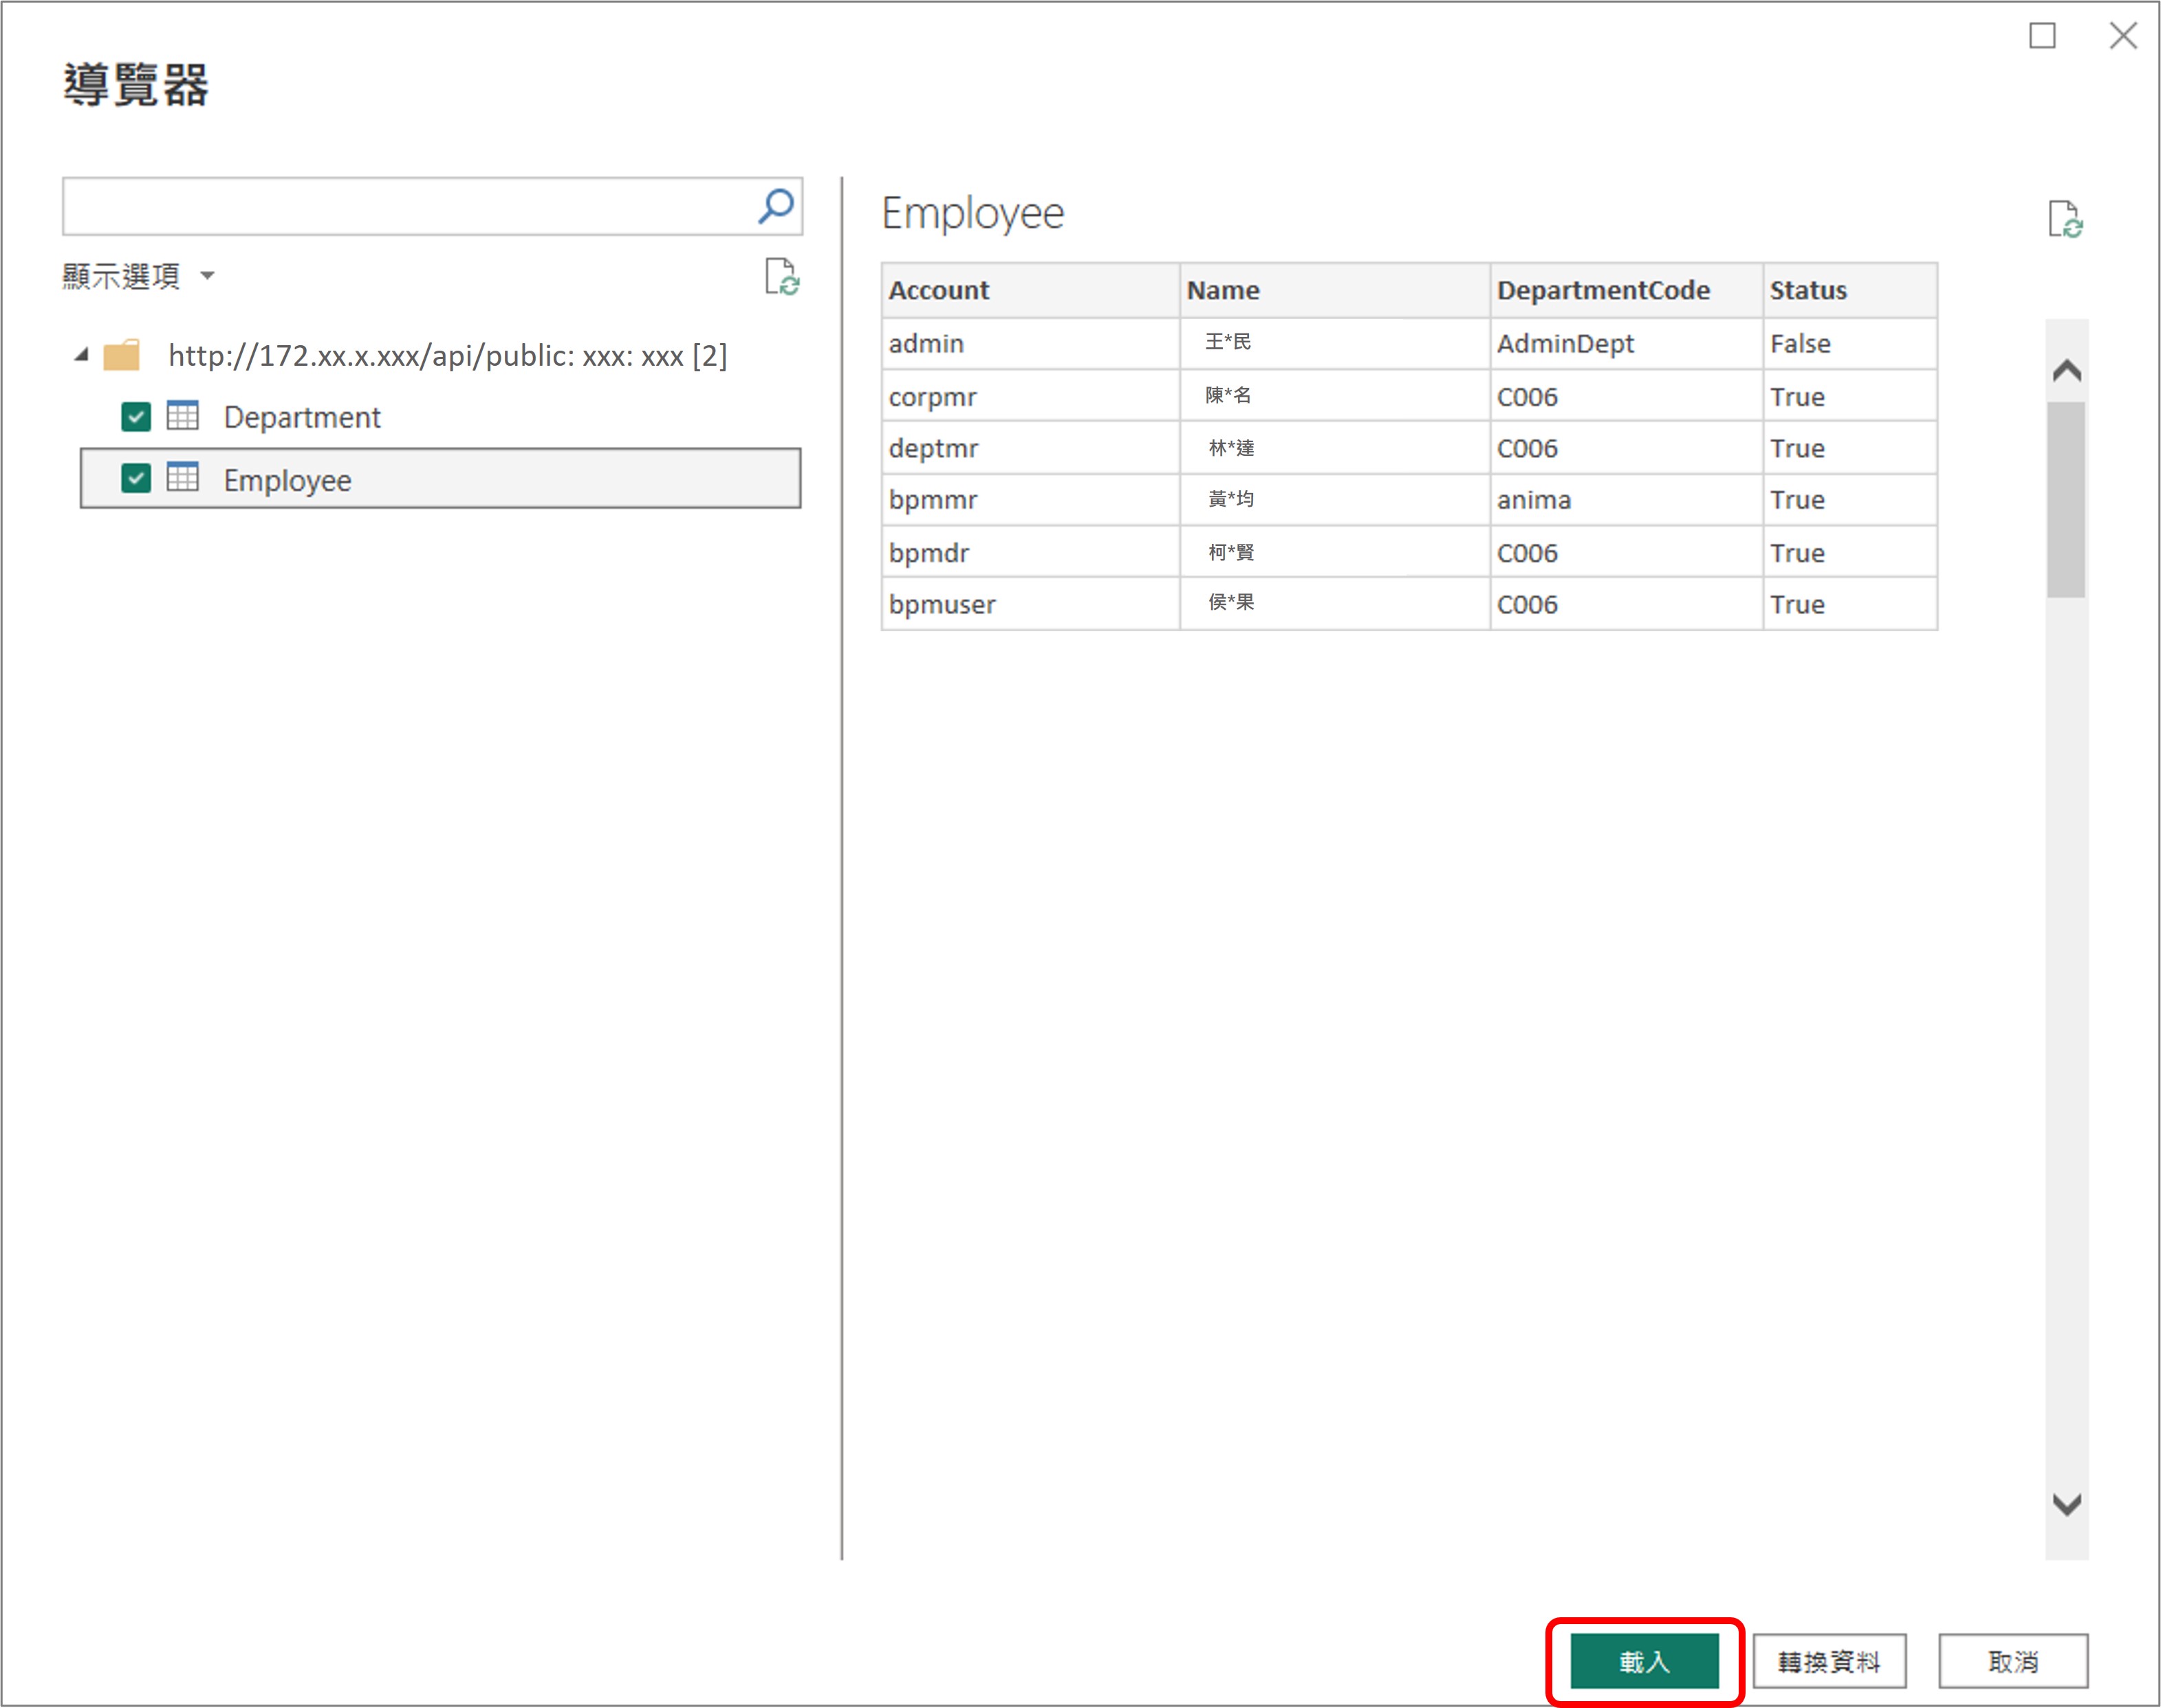The image size is (2161, 1708).
Task: Click the search magnifier icon
Action: pos(776,206)
